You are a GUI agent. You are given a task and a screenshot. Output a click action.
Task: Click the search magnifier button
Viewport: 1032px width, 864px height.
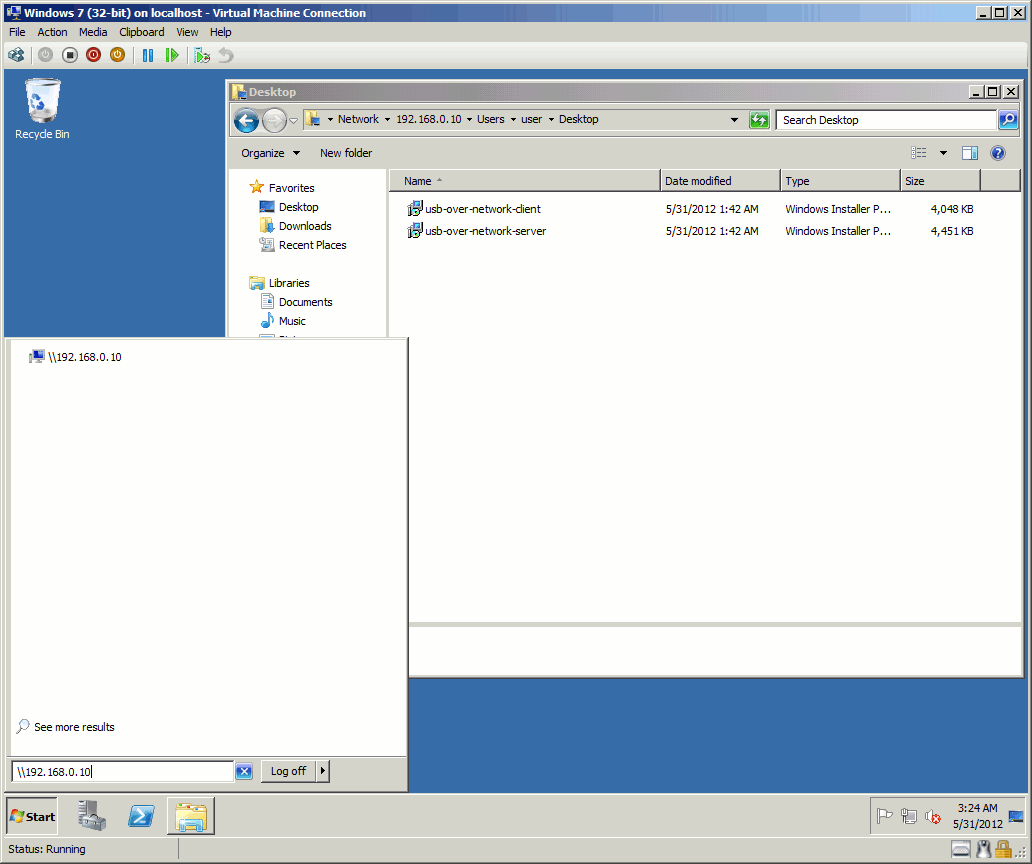point(1008,120)
